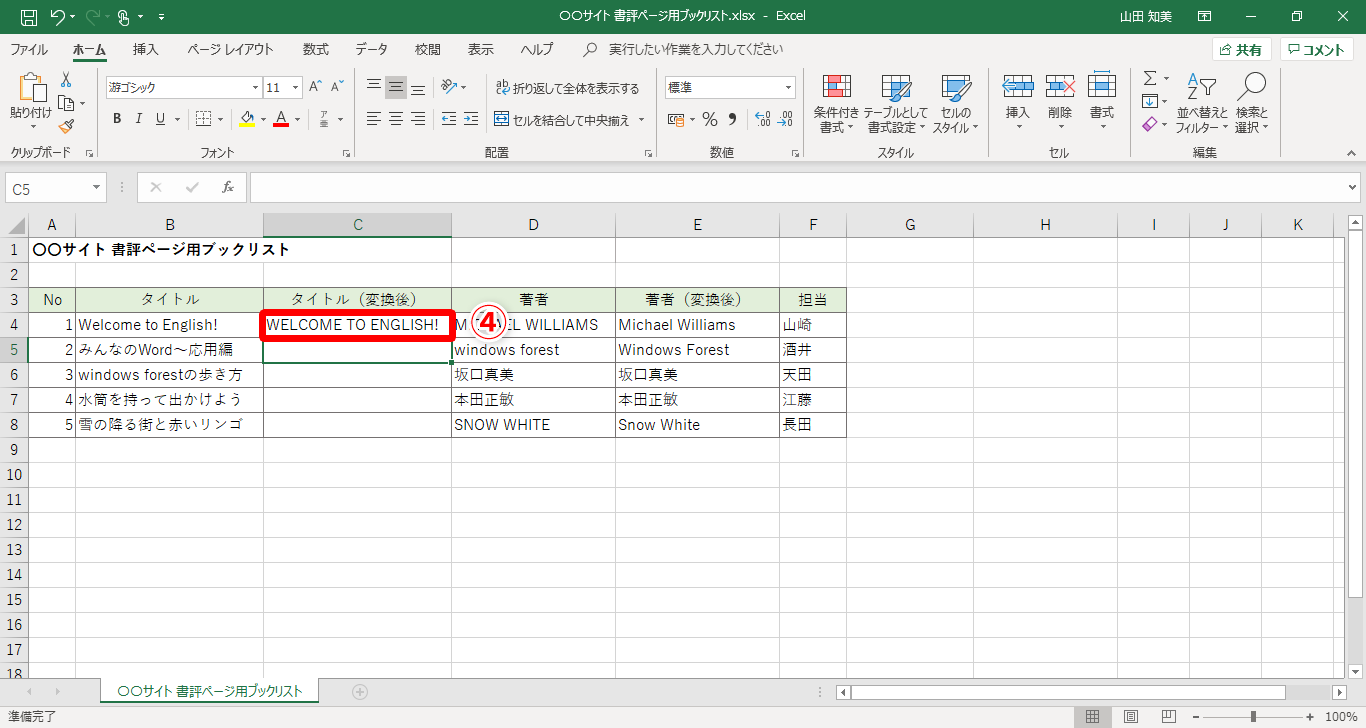Open Merge & Center dropdown arrow
The height and width of the screenshot is (728, 1366).
point(642,119)
